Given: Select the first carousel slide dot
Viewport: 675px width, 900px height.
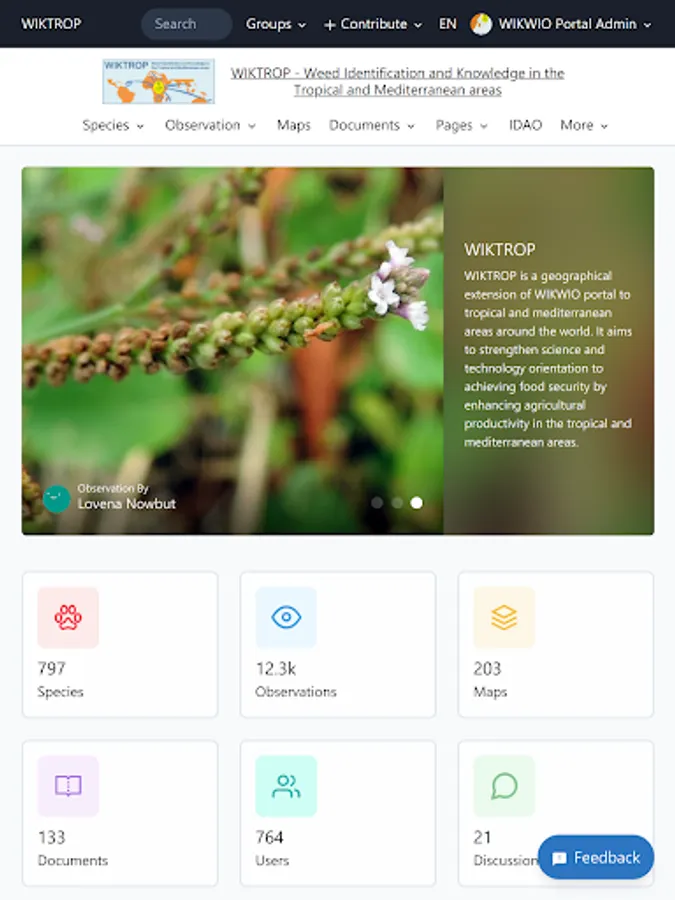Looking at the screenshot, I should click(377, 503).
